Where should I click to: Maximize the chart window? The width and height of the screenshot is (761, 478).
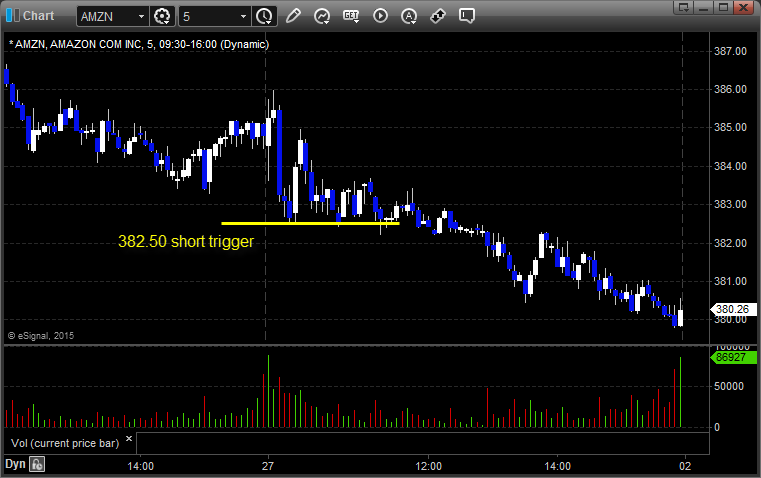[723, 7]
